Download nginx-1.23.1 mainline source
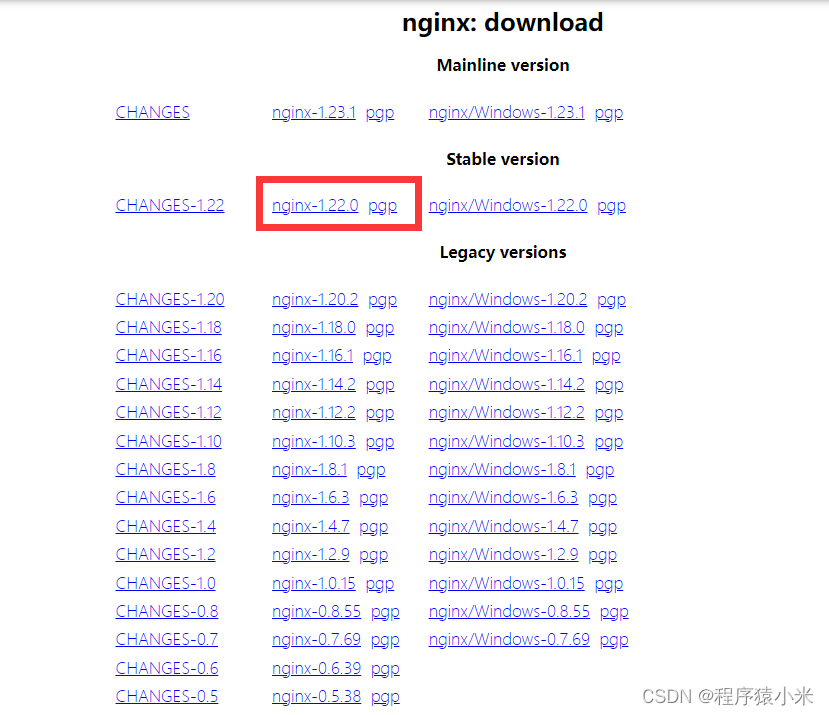 (314, 112)
